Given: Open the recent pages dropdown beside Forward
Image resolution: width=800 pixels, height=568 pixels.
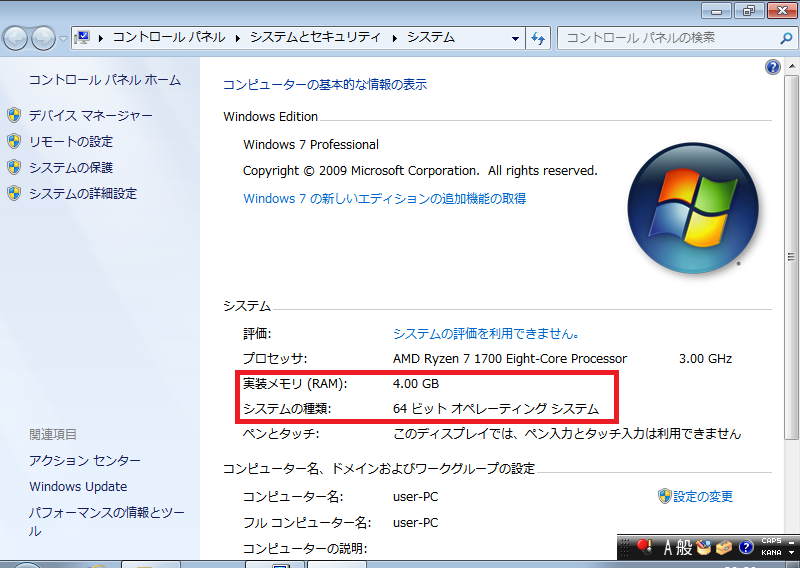Looking at the screenshot, I should click(63, 39).
